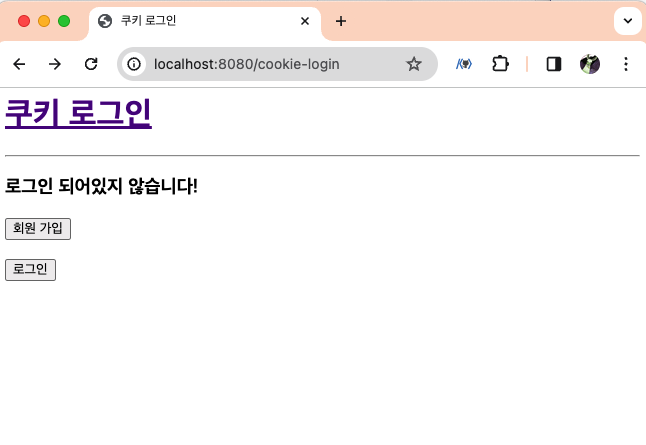Open the Chrome three-dot menu
The height and width of the screenshot is (445, 646).
pos(626,64)
